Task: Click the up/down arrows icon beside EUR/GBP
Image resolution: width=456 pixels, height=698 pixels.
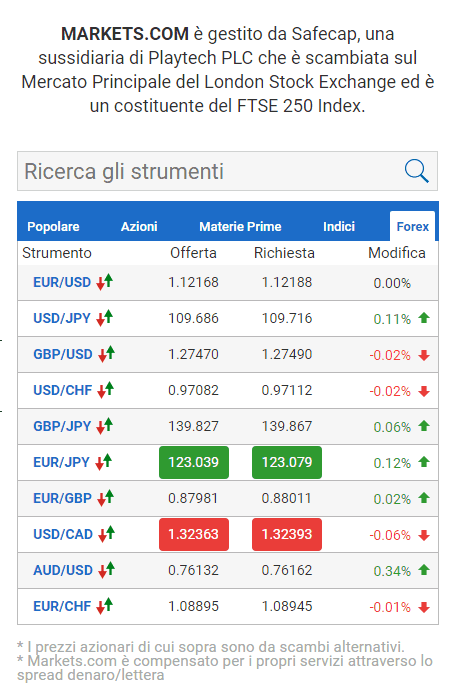Action: tap(106, 499)
